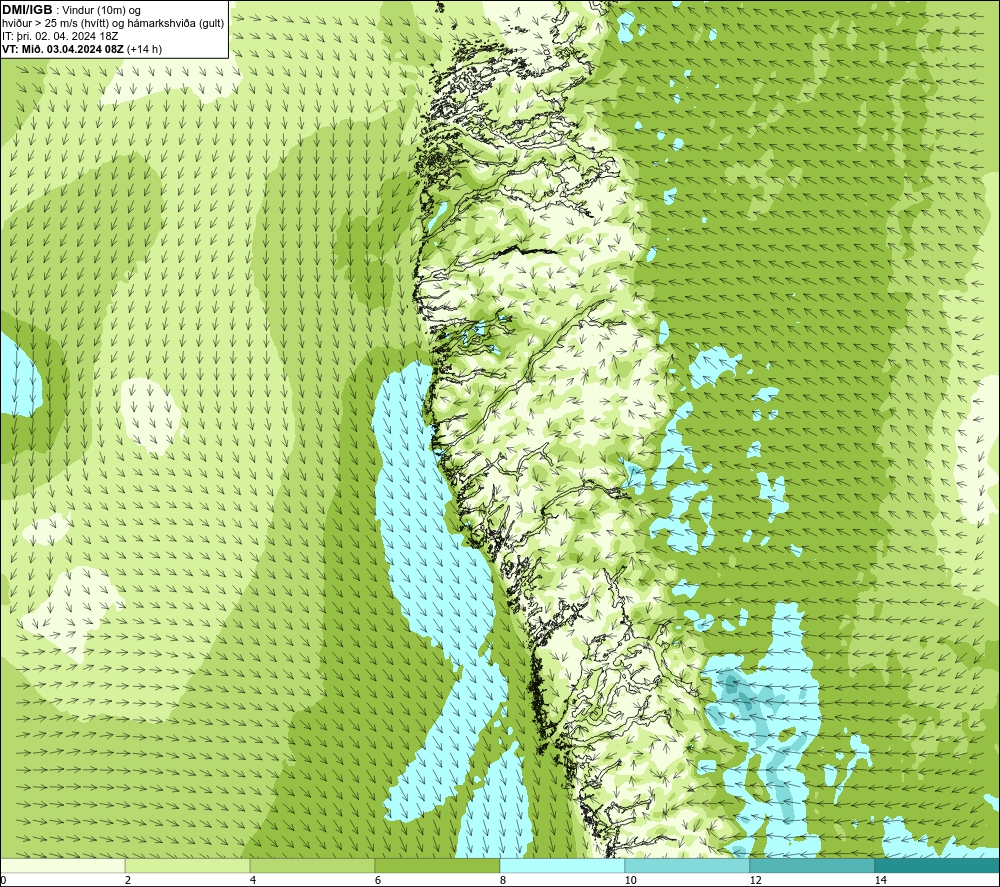The height and width of the screenshot is (887, 1000).
Task: Click the scale label '14'
Action: (x=880, y=880)
